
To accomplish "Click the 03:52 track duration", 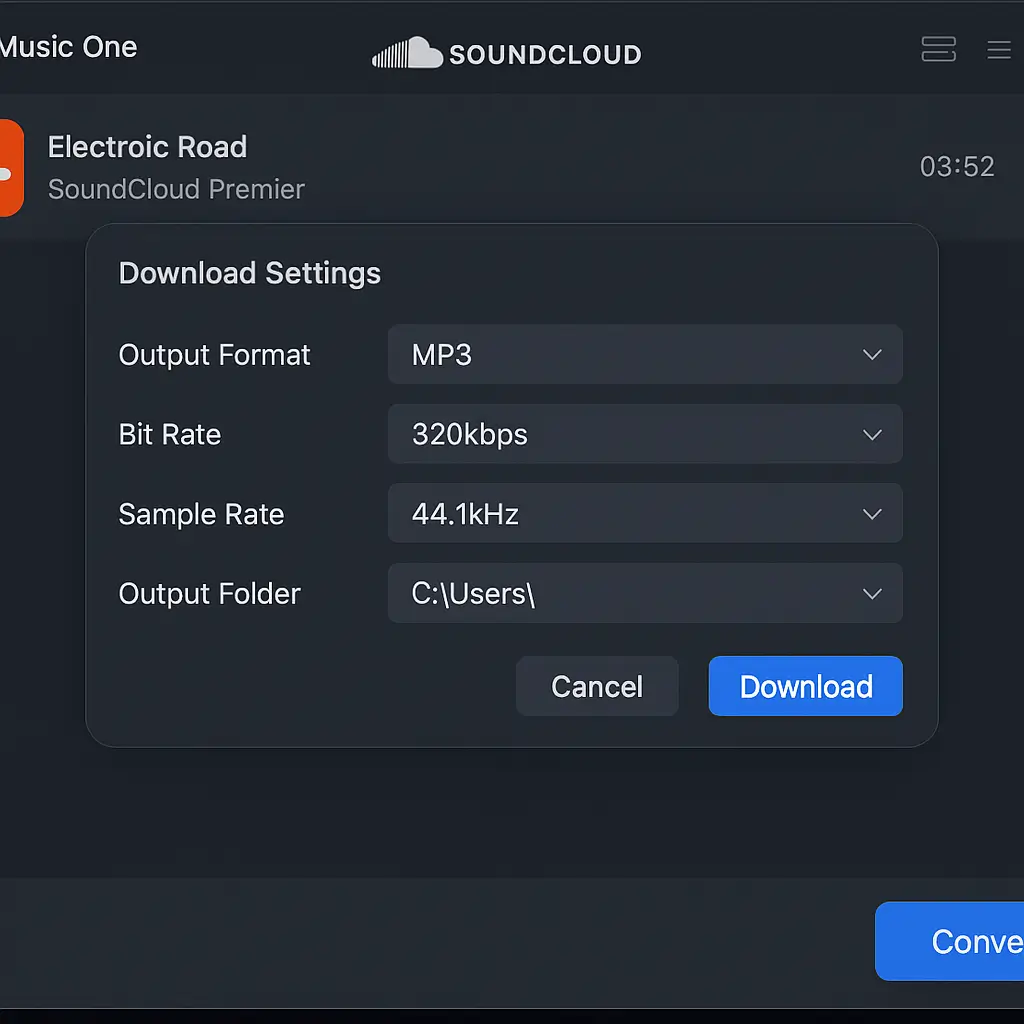I will [957, 168].
